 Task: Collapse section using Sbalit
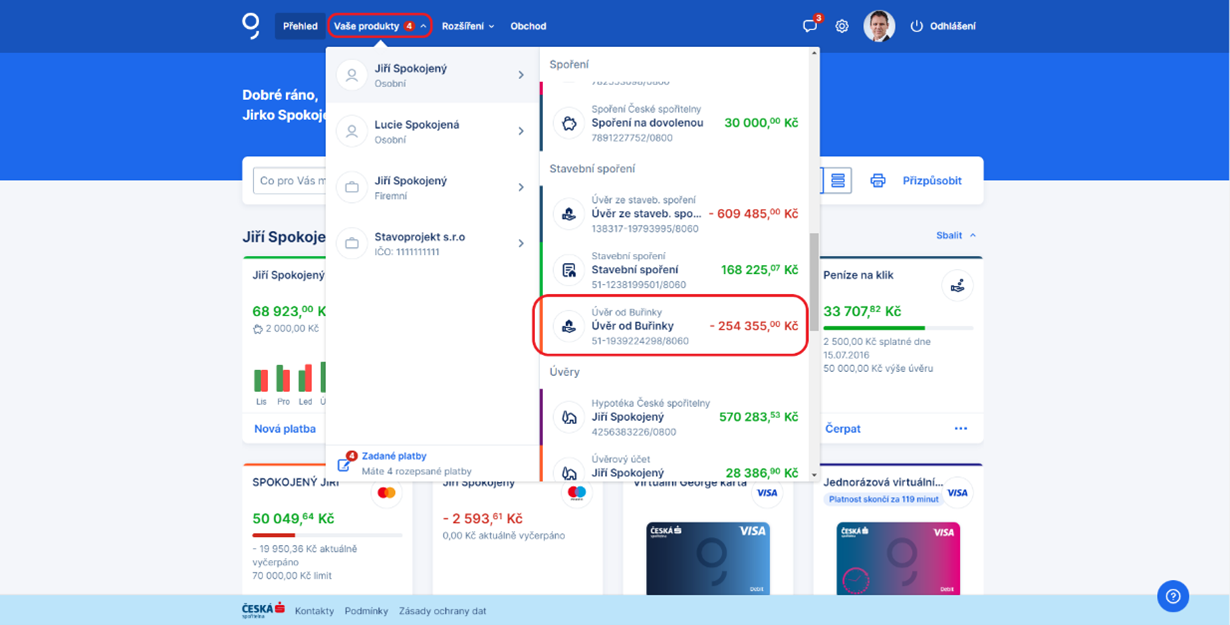(x=956, y=236)
